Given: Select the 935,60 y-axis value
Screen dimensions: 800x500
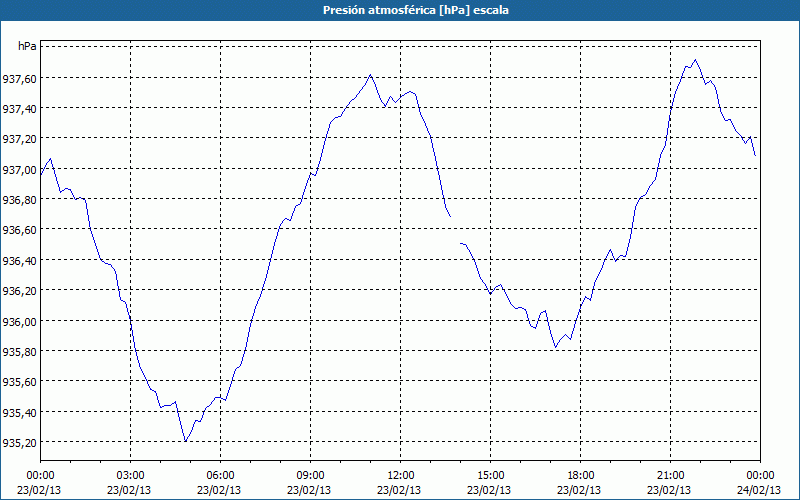Looking at the screenshot, I should click(x=19, y=382).
